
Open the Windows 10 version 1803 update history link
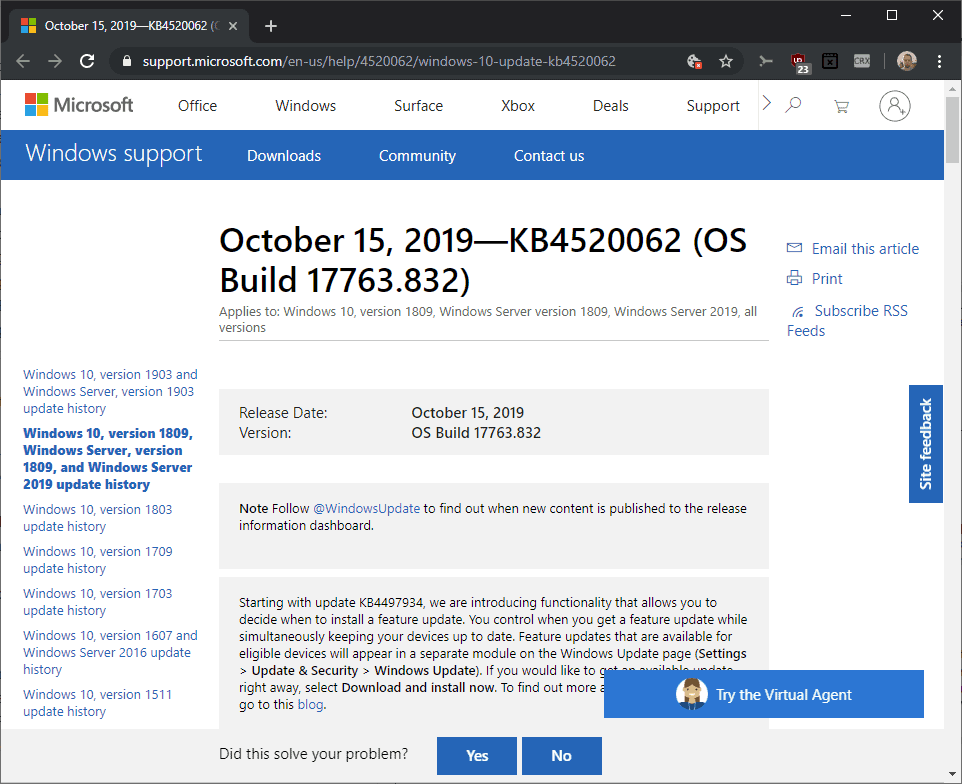pos(97,517)
